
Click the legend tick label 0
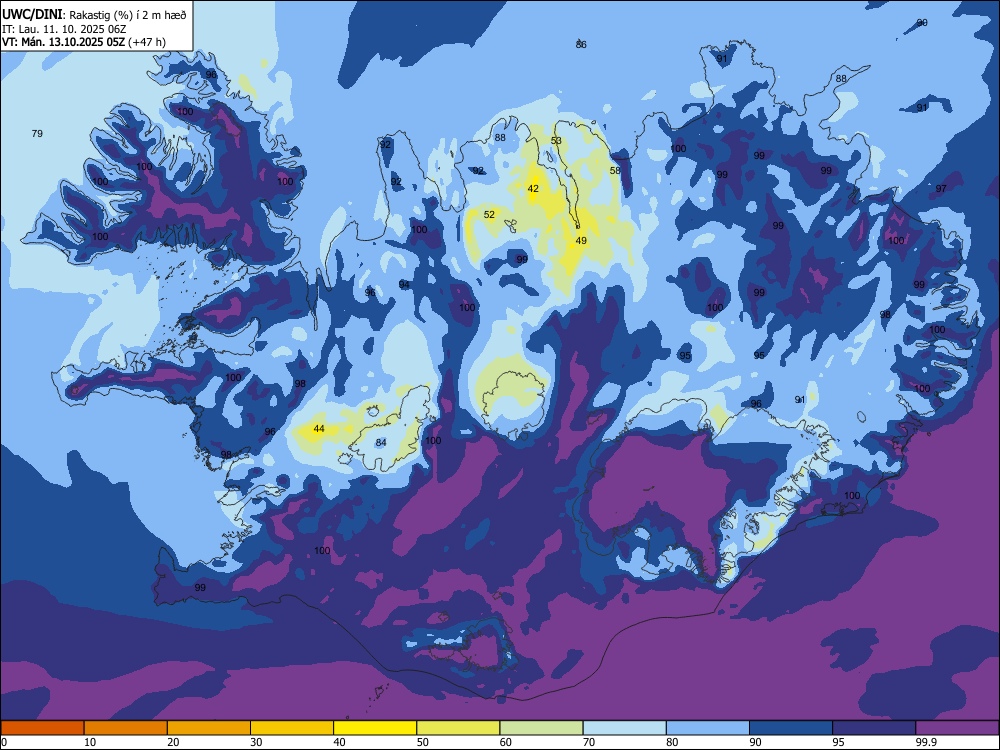pyautogui.click(x=4, y=742)
